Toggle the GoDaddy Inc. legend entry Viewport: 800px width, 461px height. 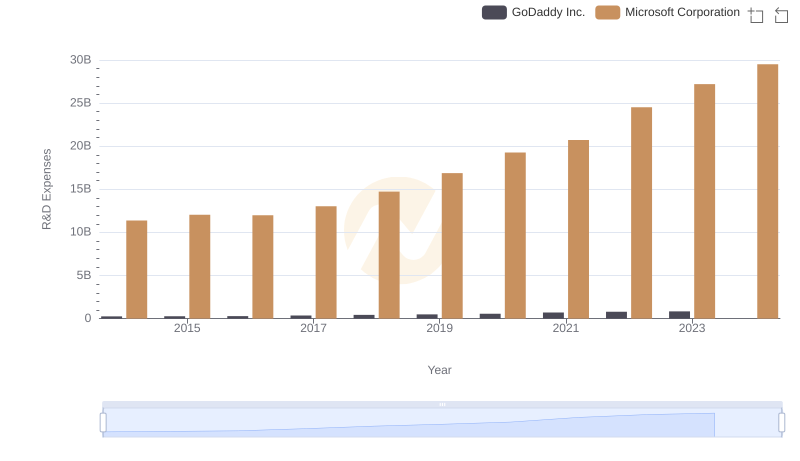pyautogui.click(x=533, y=12)
